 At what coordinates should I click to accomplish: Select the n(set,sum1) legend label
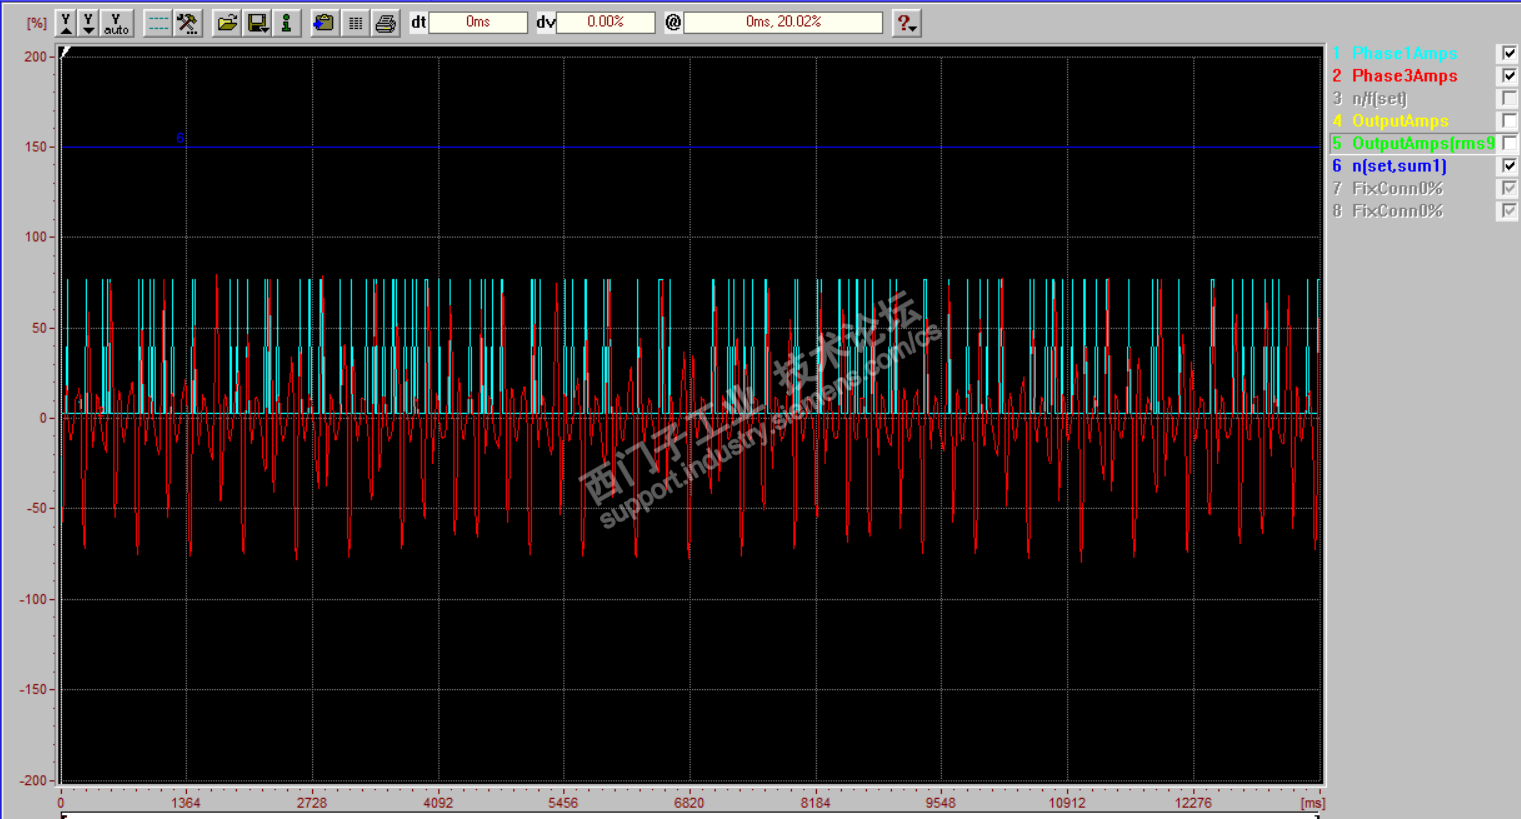pos(1399,166)
